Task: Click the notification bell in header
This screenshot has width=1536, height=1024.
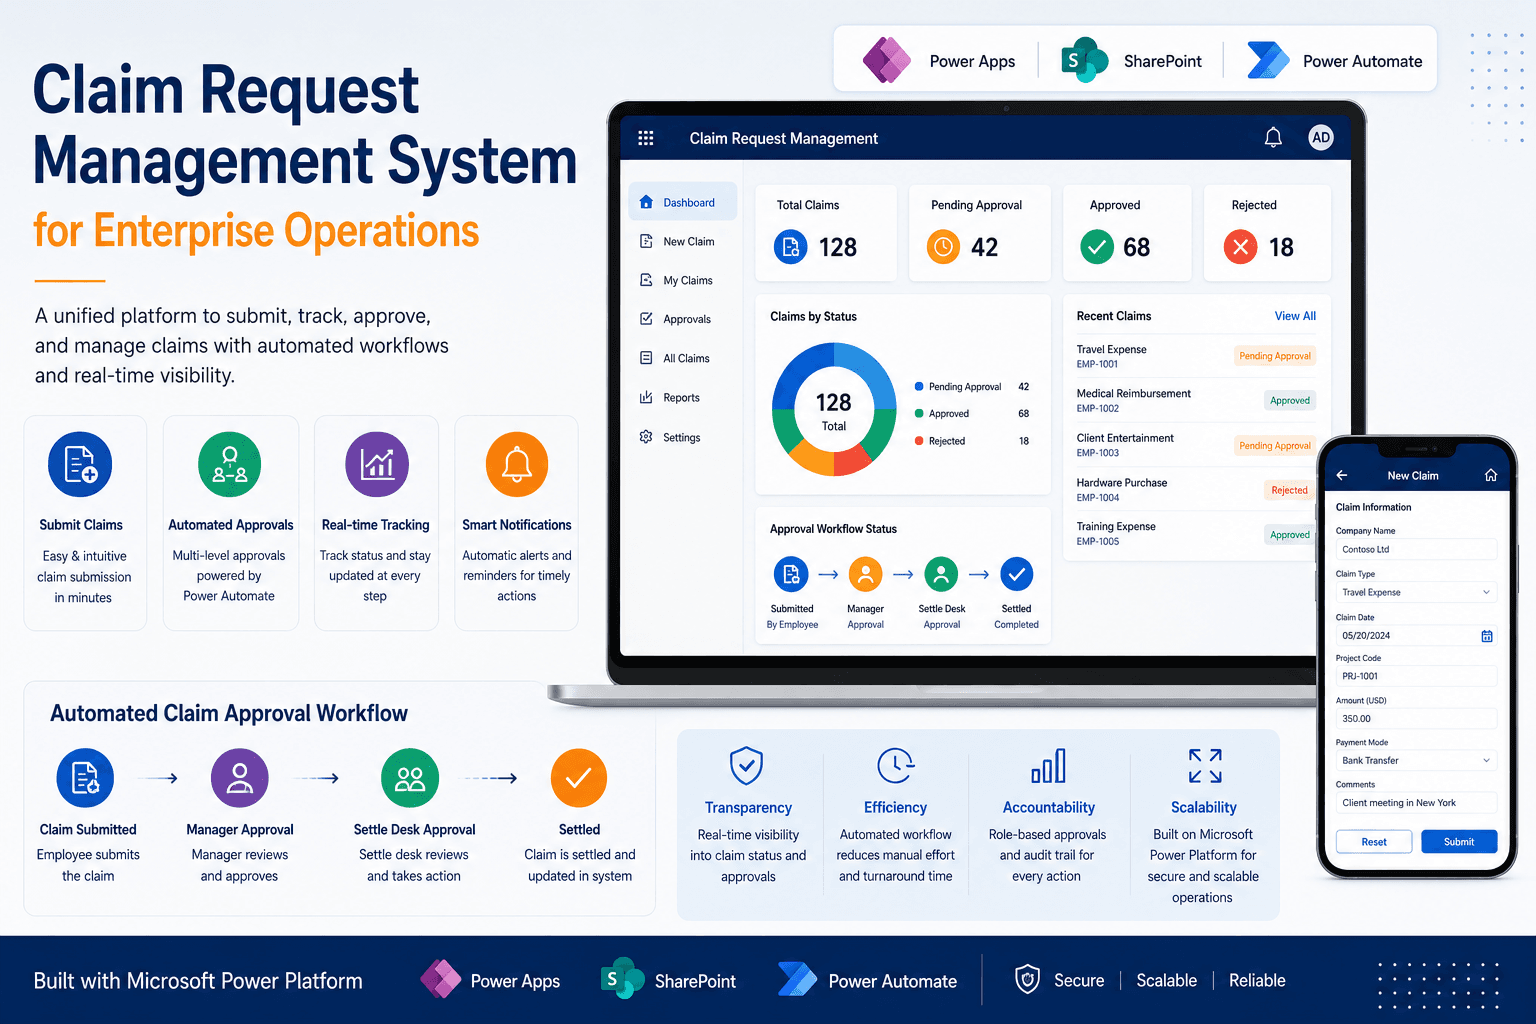Action: click(1273, 138)
